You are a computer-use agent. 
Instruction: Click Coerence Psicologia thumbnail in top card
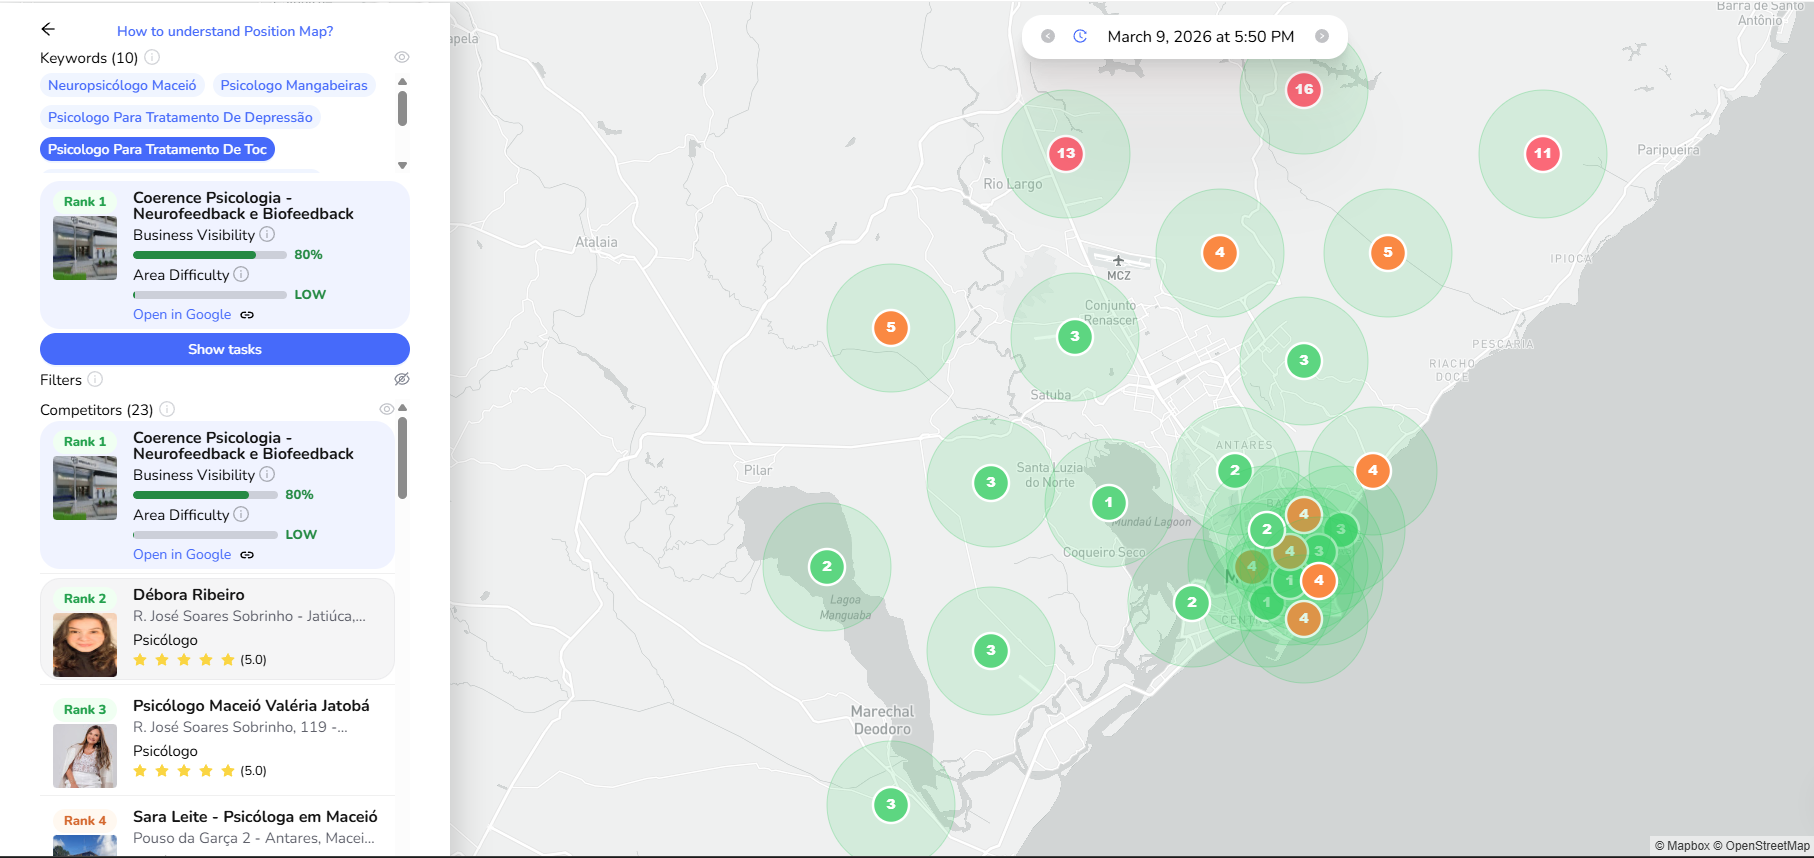85,248
